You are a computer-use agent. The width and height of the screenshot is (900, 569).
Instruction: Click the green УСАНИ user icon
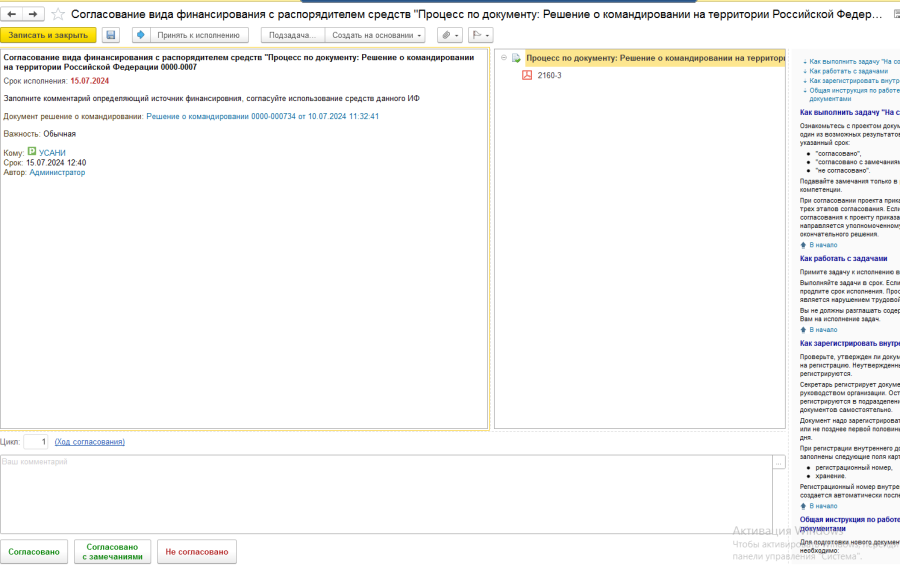click(x=32, y=152)
